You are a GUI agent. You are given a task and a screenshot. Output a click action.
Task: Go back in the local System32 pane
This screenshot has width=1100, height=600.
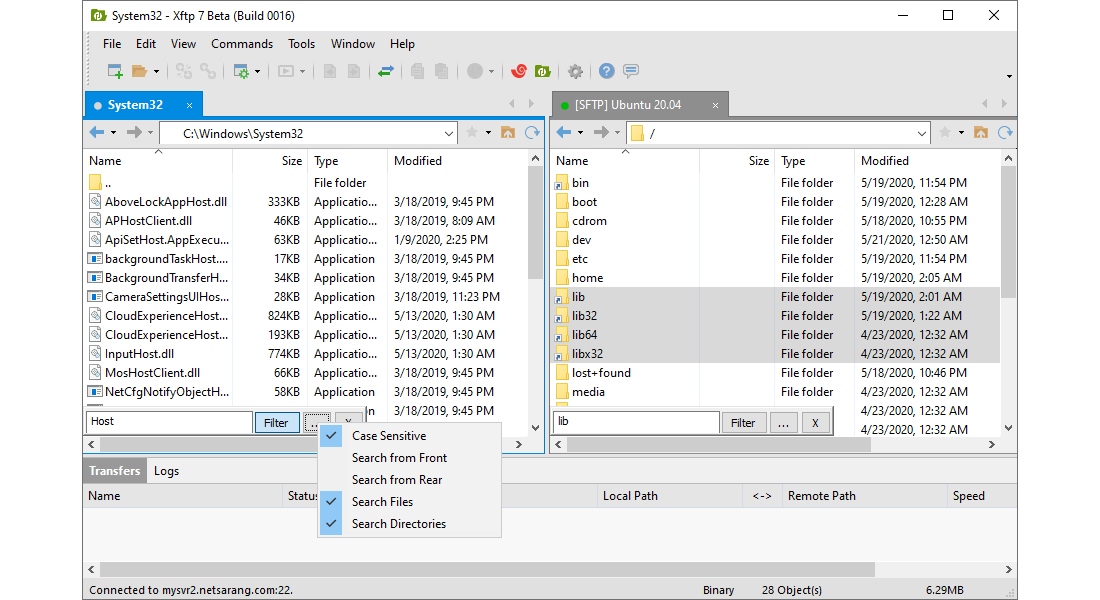(97, 133)
